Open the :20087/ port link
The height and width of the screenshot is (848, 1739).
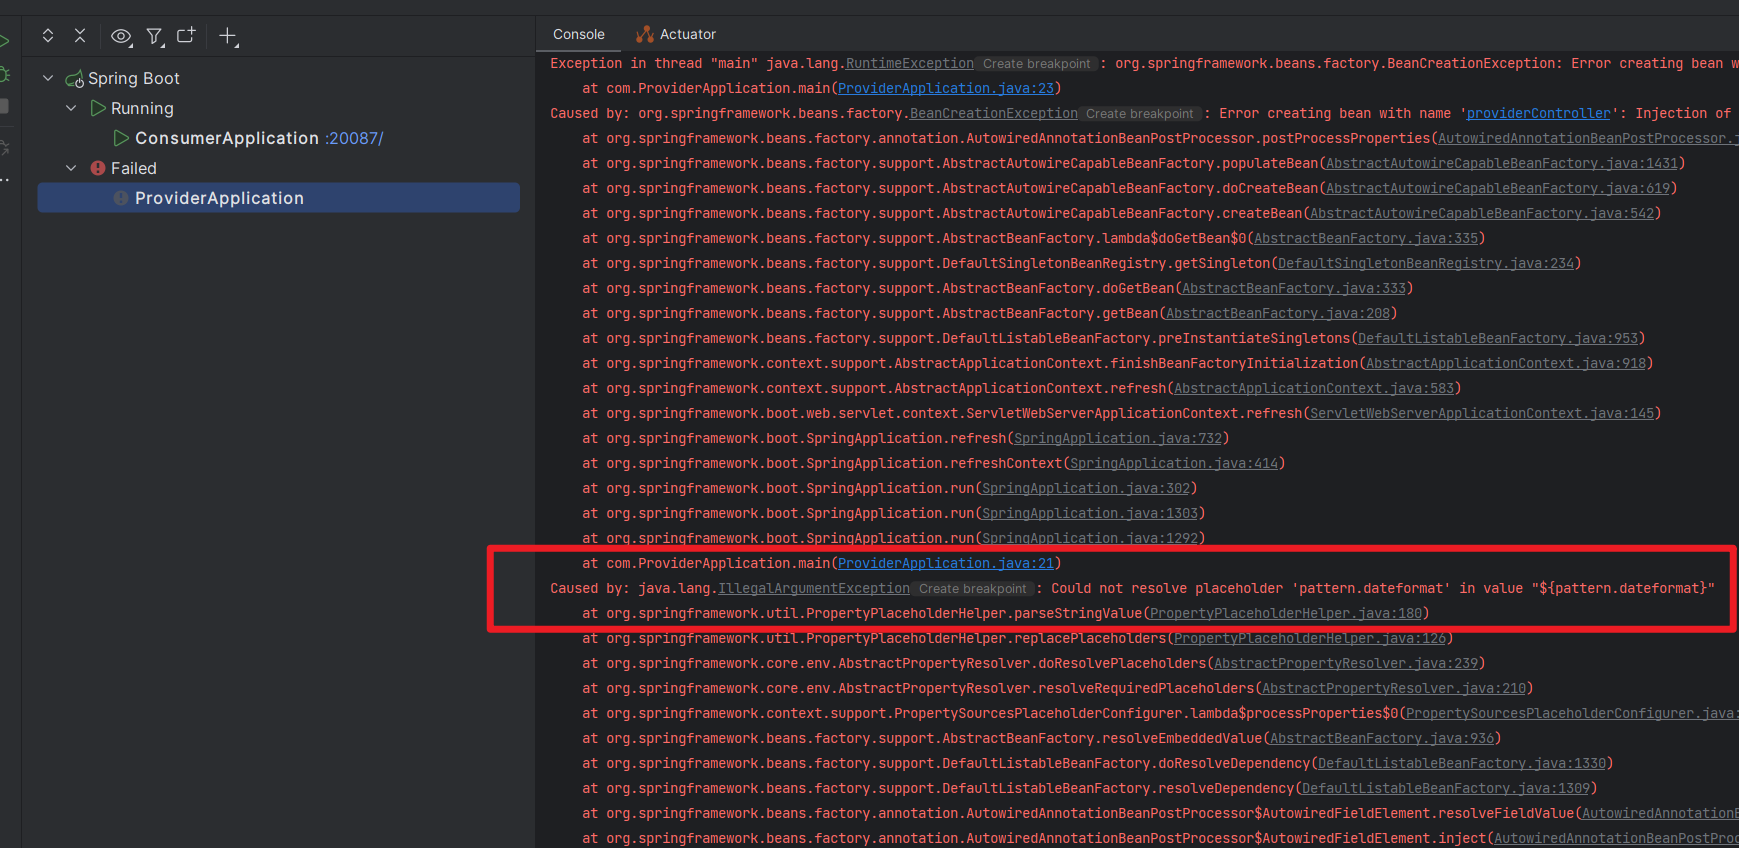coord(354,138)
